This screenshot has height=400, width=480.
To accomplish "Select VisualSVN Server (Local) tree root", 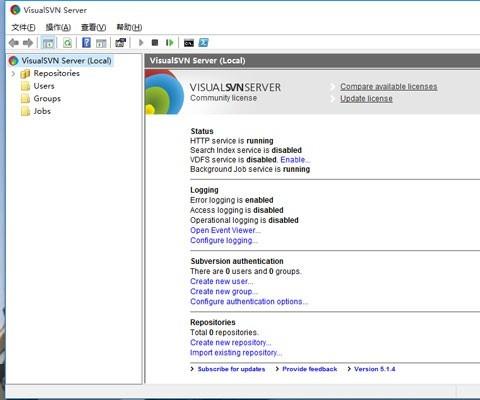I will pyautogui.click(x=66, y=61).
